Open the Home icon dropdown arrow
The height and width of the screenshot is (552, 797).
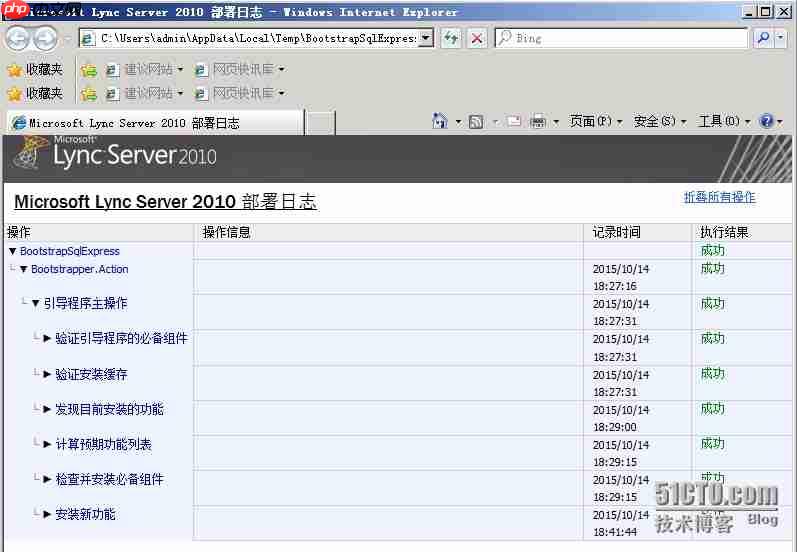458,122
